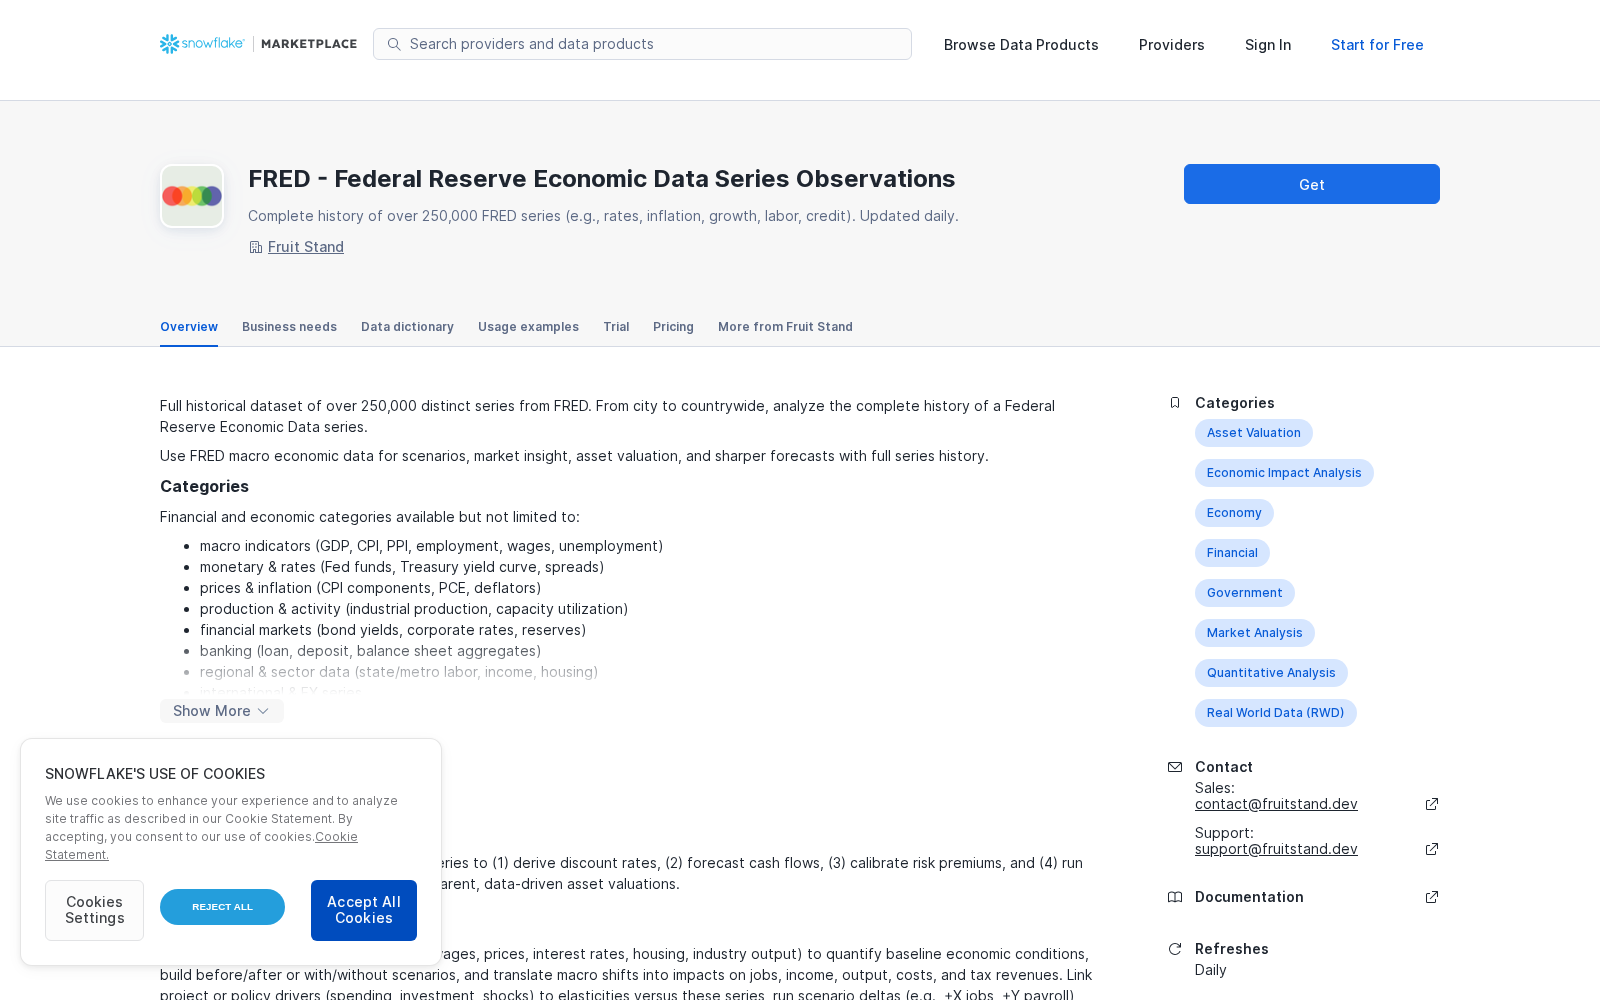Expand the description with Show More
Screen dimensions: 1600x1000
[x=222, y=711]
